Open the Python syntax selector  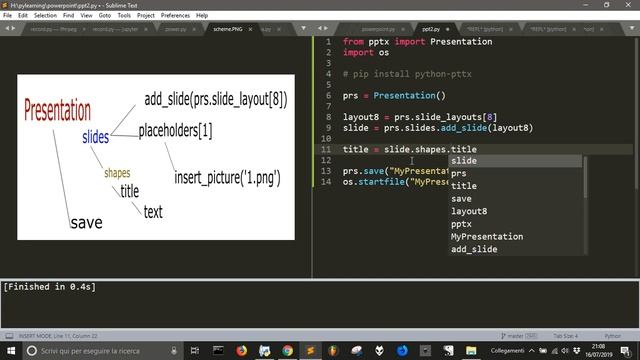click(x=613, y=336)
